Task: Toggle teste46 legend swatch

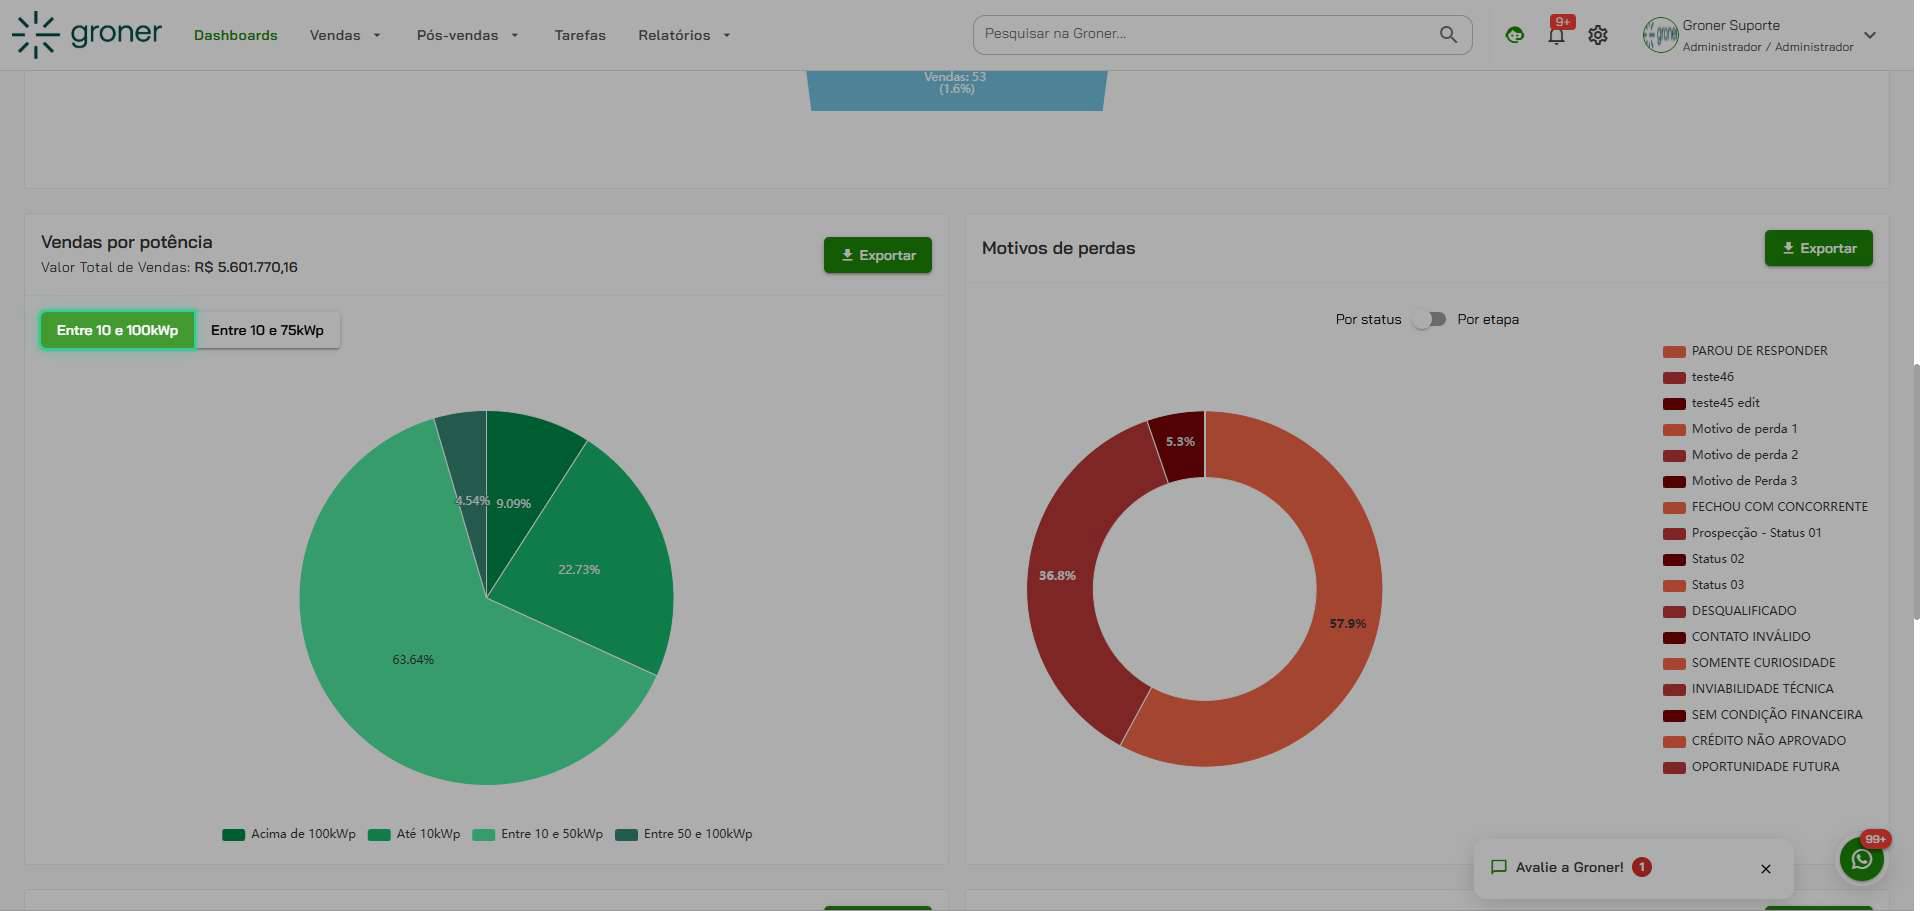Action: (x=1674, y=378)
